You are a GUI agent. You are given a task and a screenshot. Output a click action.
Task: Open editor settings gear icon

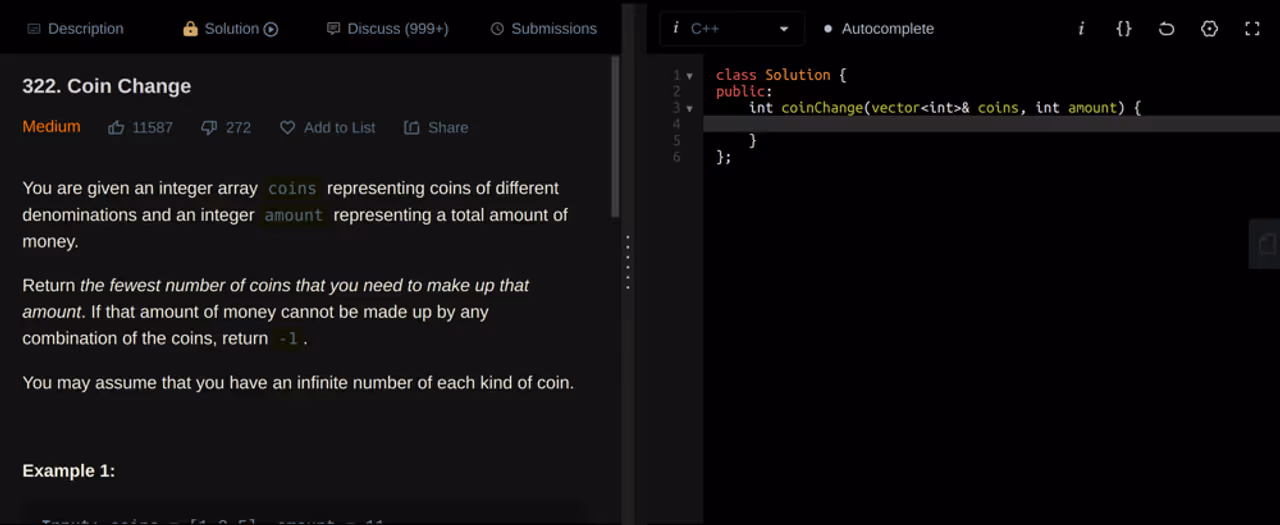(x=1209, y=29)
